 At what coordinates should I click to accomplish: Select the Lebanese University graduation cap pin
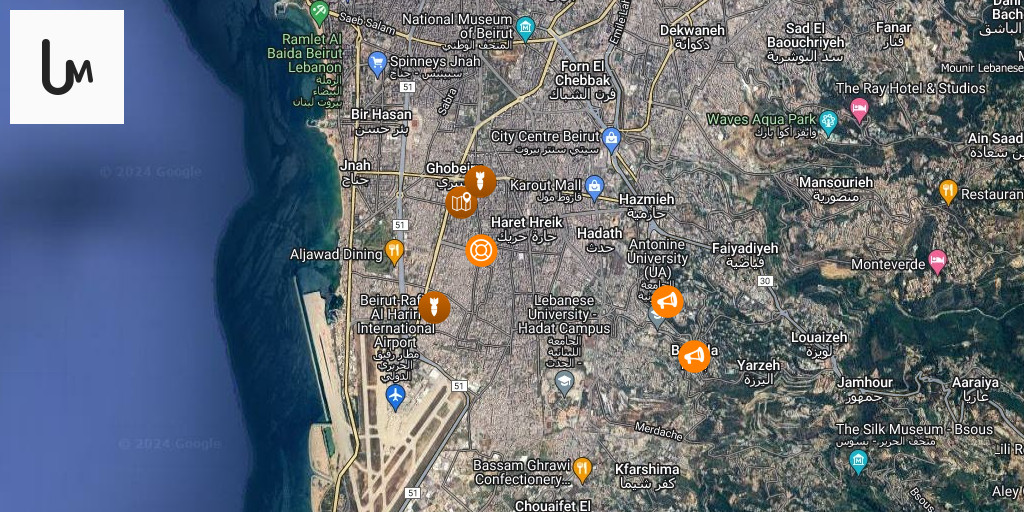tap(564, 383)
